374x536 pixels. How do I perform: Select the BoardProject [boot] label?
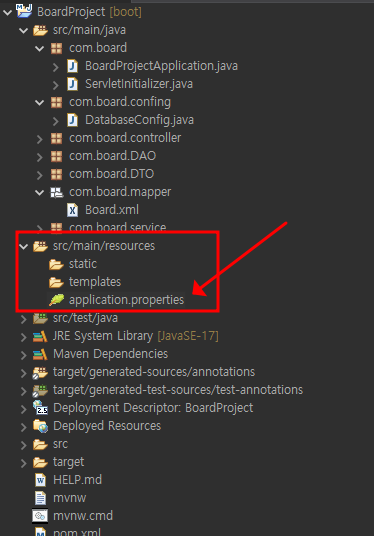pyautogui.click(x=89, y=12)
